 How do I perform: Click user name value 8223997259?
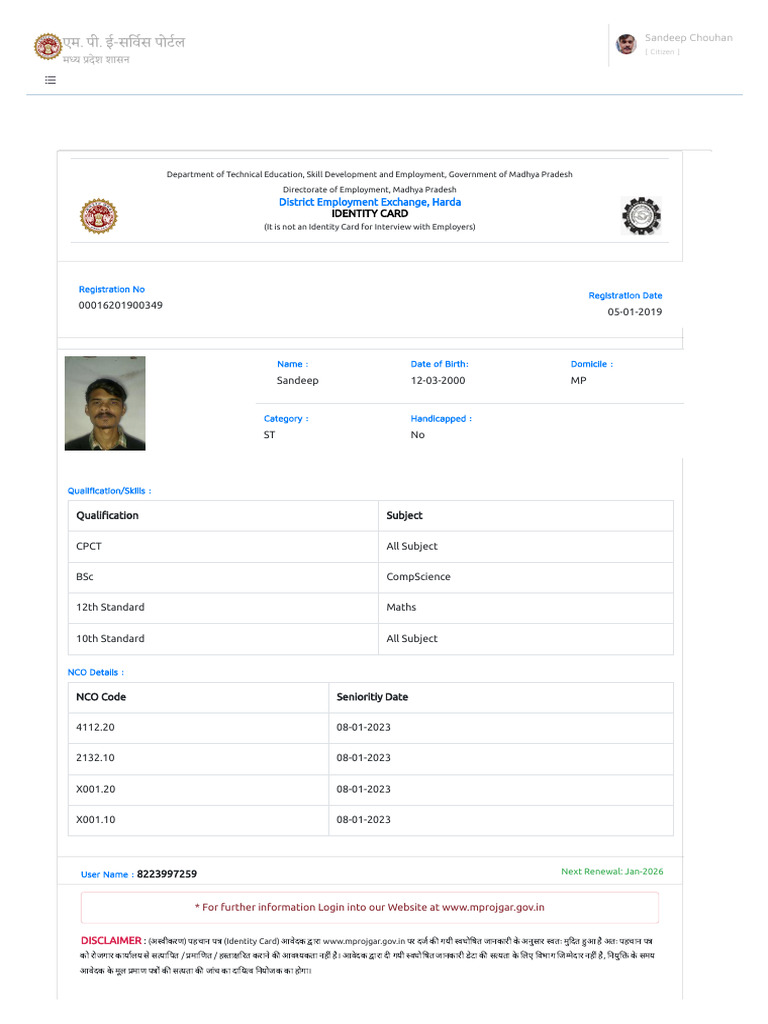[167, 874]
